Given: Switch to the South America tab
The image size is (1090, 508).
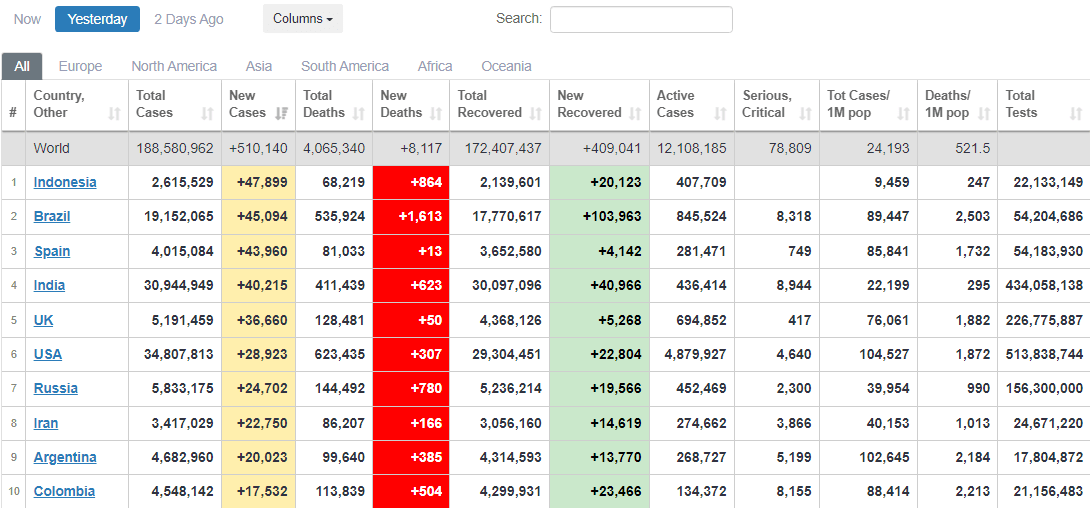Looking at the screenshot, I should point(345,66).
